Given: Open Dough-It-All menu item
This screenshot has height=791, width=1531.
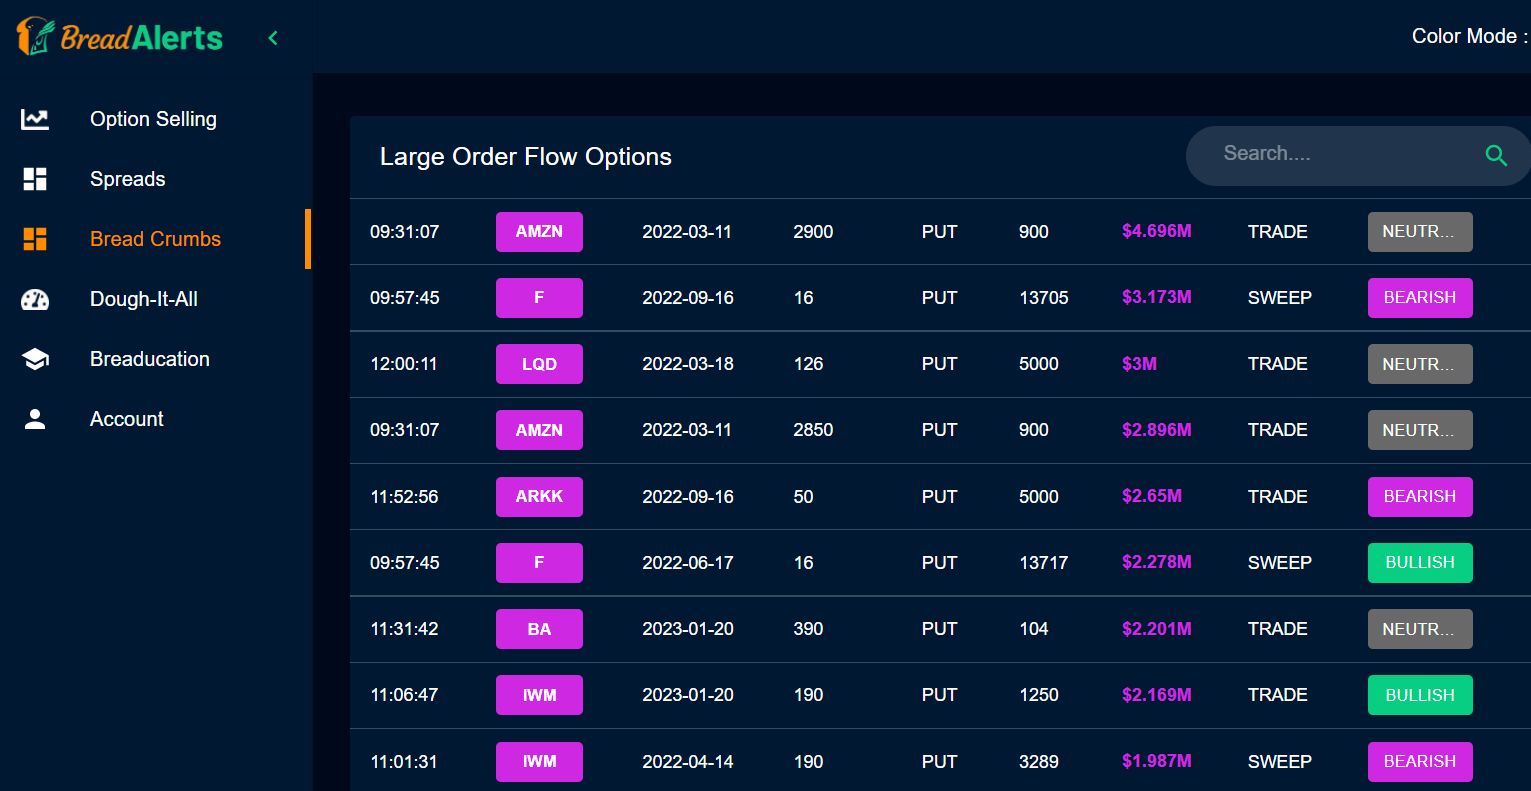Looking at the screenshot, I should tap(144, 299).
